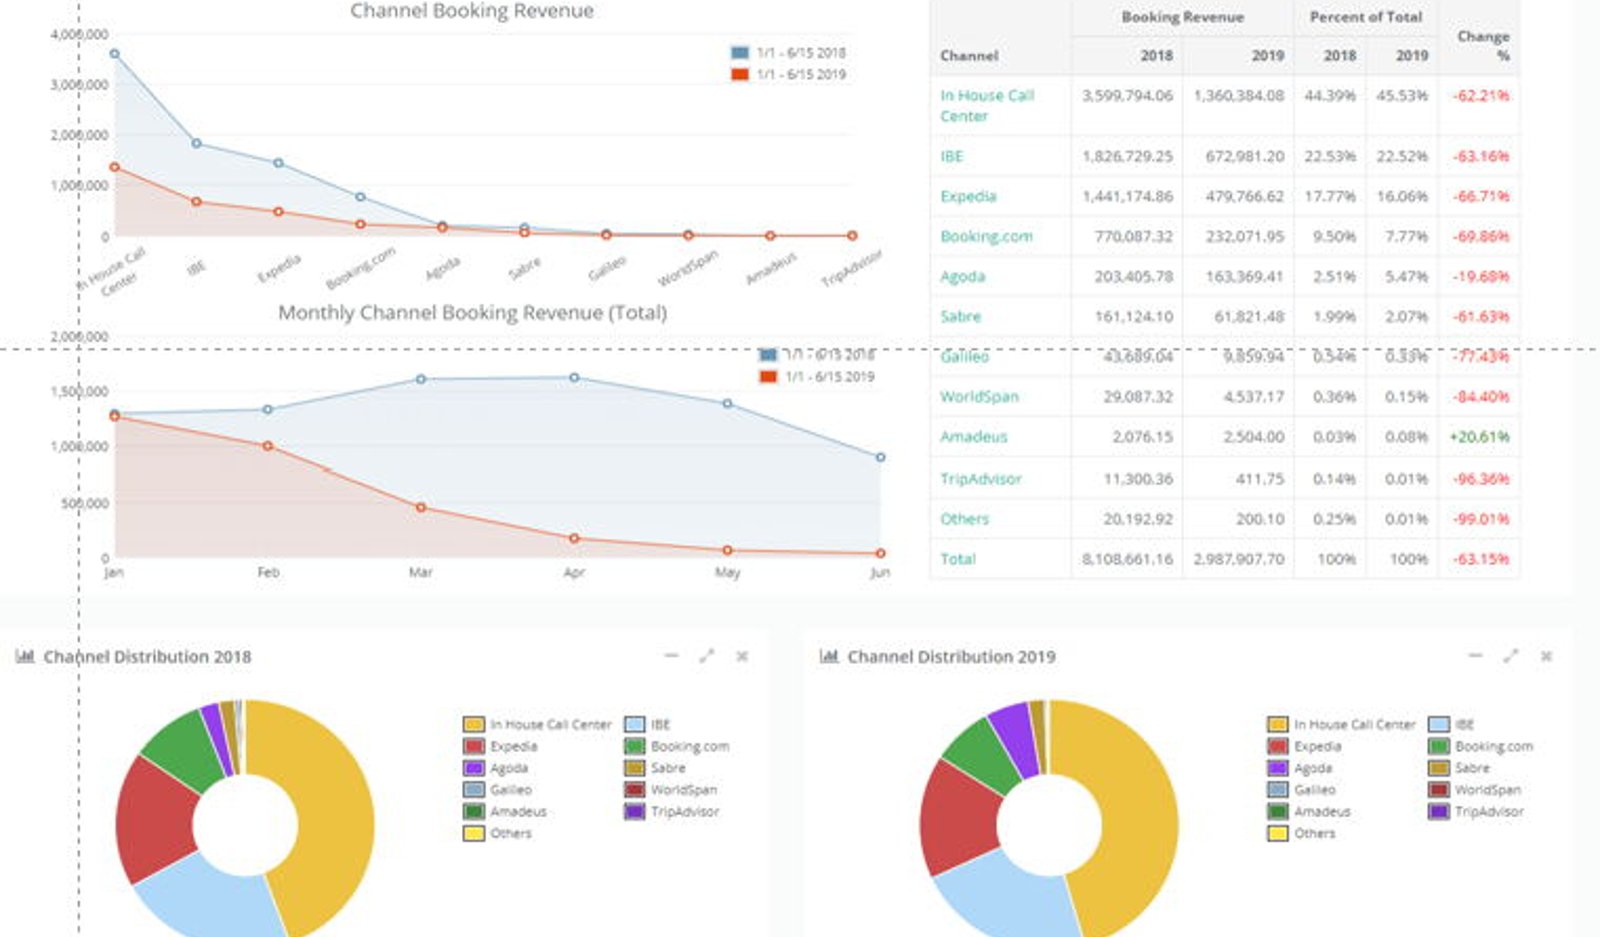Open the WorldSpan channel link
Image resolution: width=1600 pixels, height=937 pixels.
(x=979, y=396)
